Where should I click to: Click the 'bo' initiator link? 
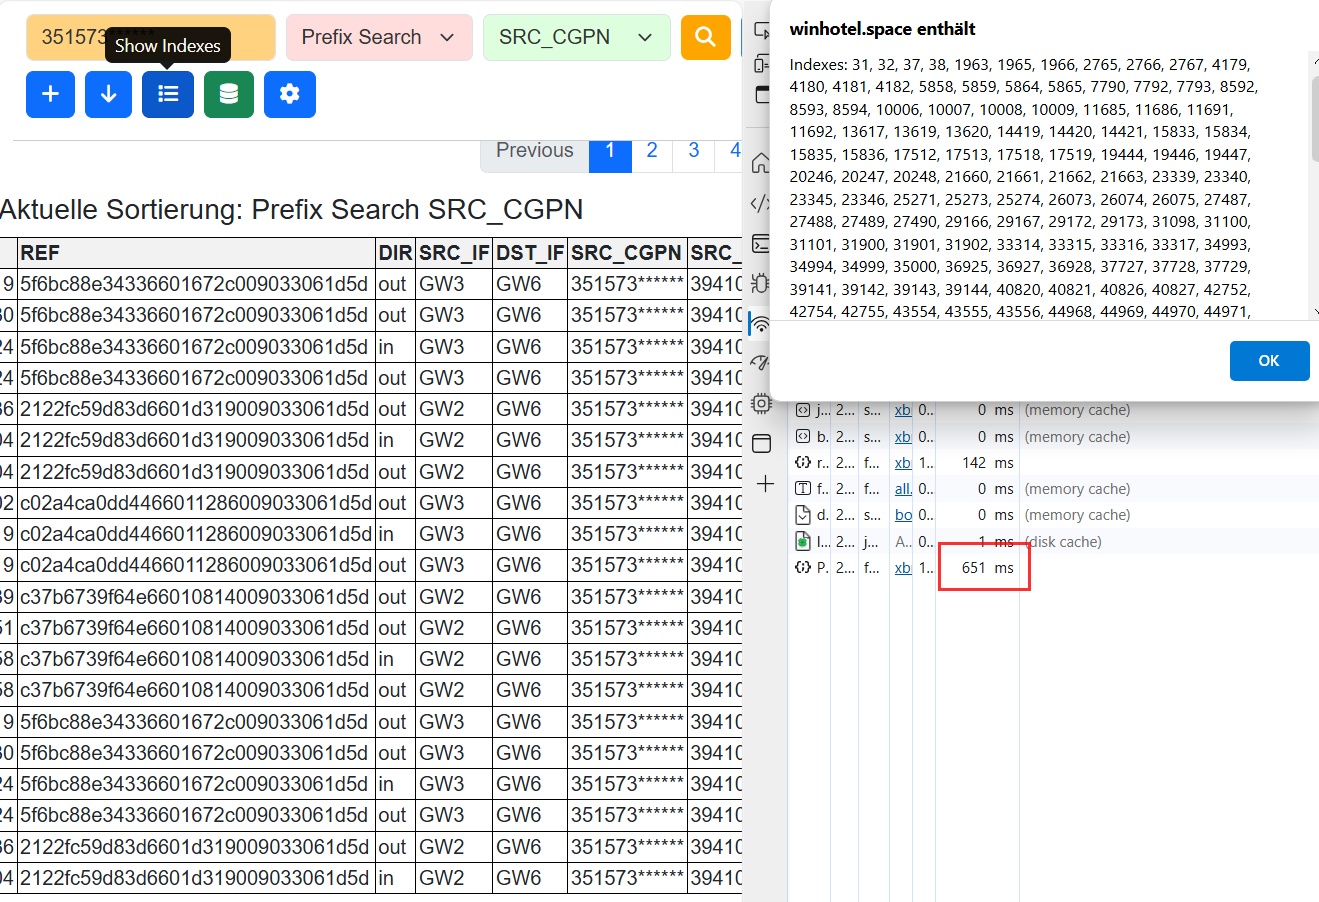coord(902,515)
